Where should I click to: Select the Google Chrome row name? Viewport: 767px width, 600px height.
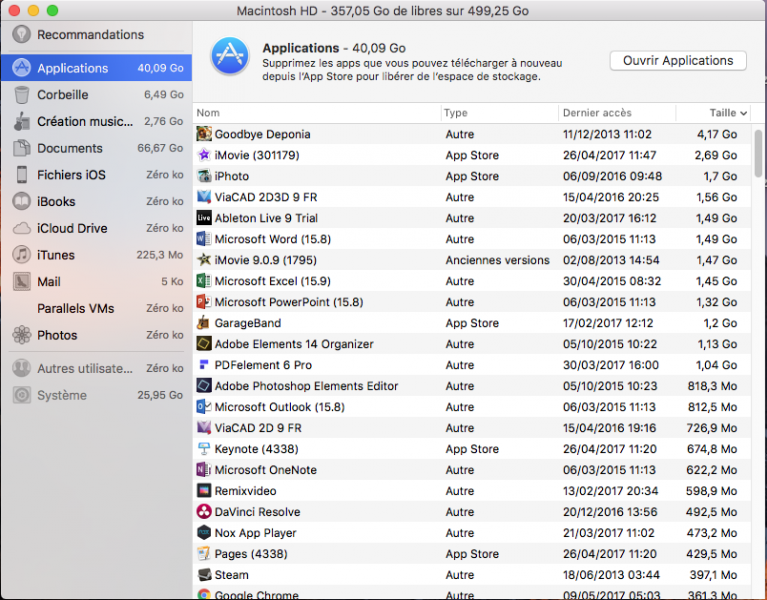(256, 595)
